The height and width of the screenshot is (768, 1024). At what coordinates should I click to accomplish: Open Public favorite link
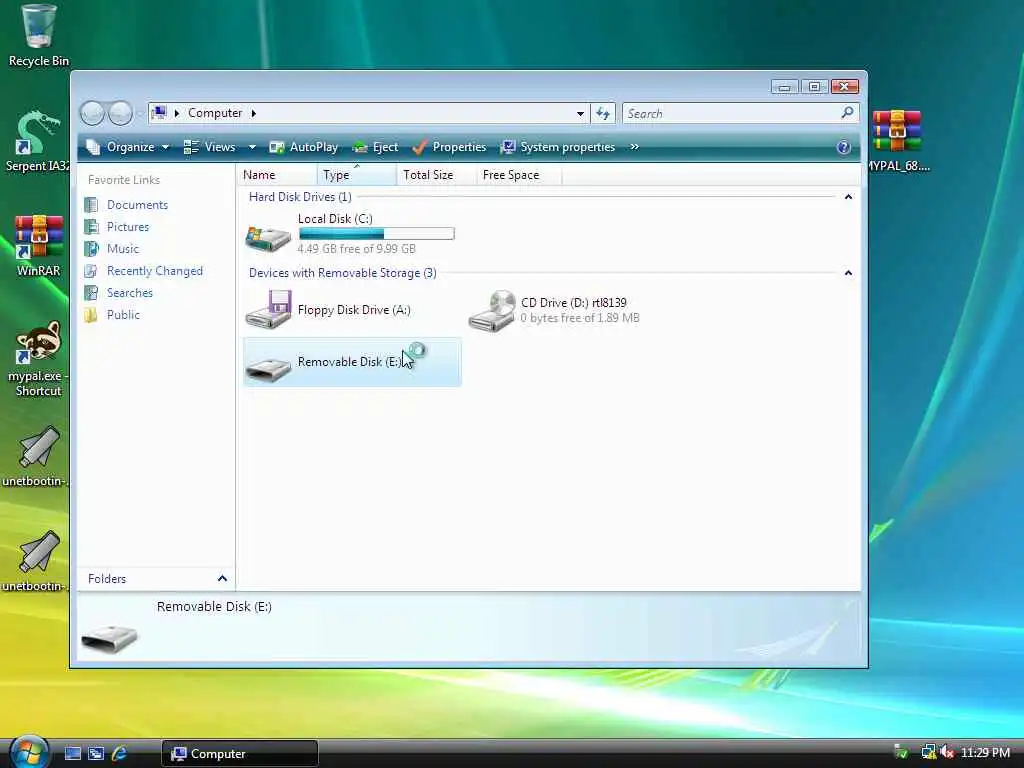[123, 315]
